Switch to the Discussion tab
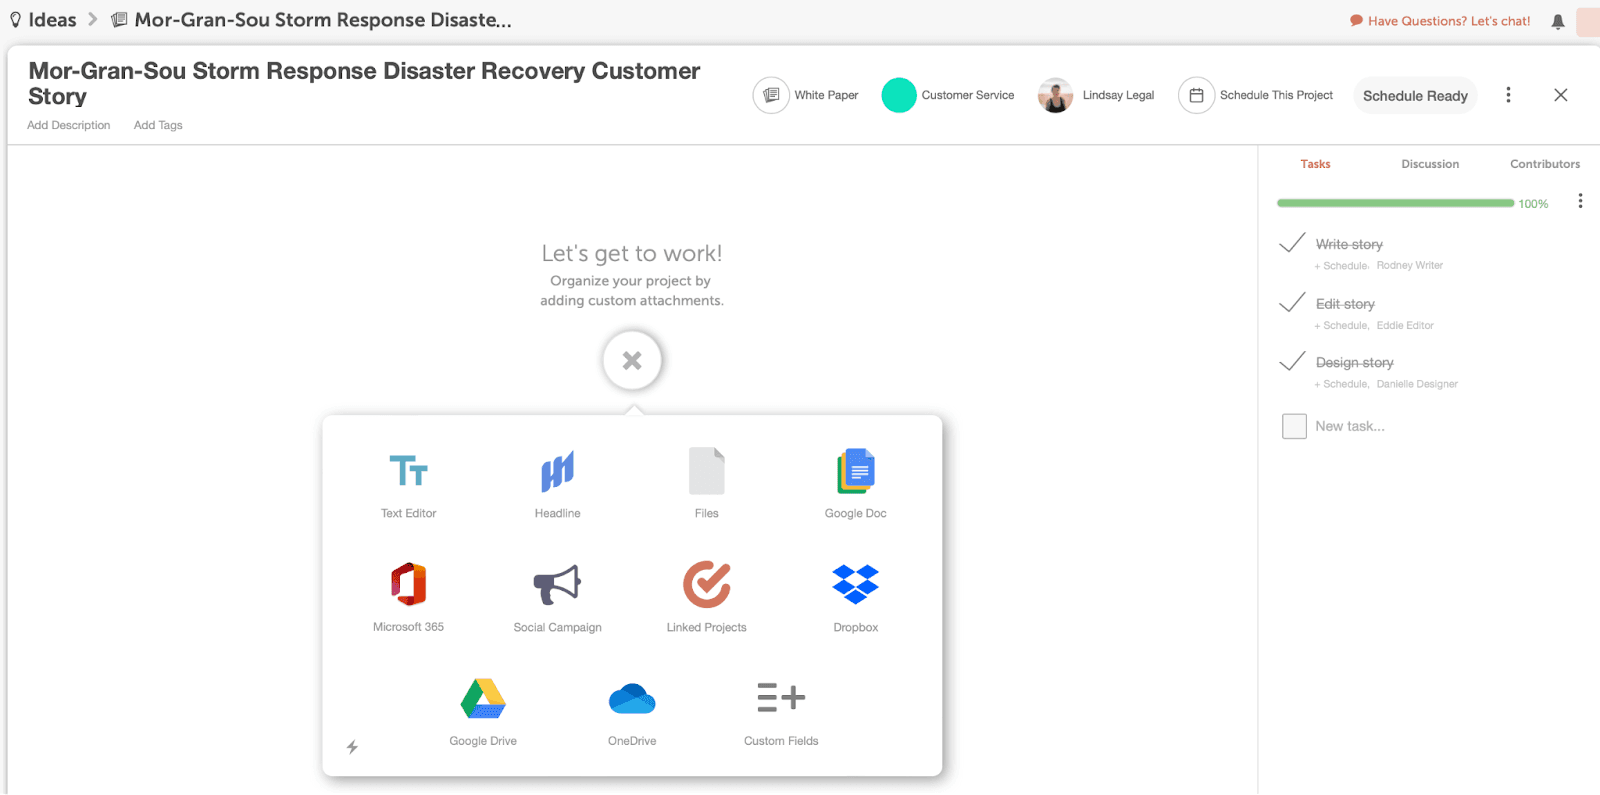This screenshot has height=795, width=1600. (x=1430, y=164)
